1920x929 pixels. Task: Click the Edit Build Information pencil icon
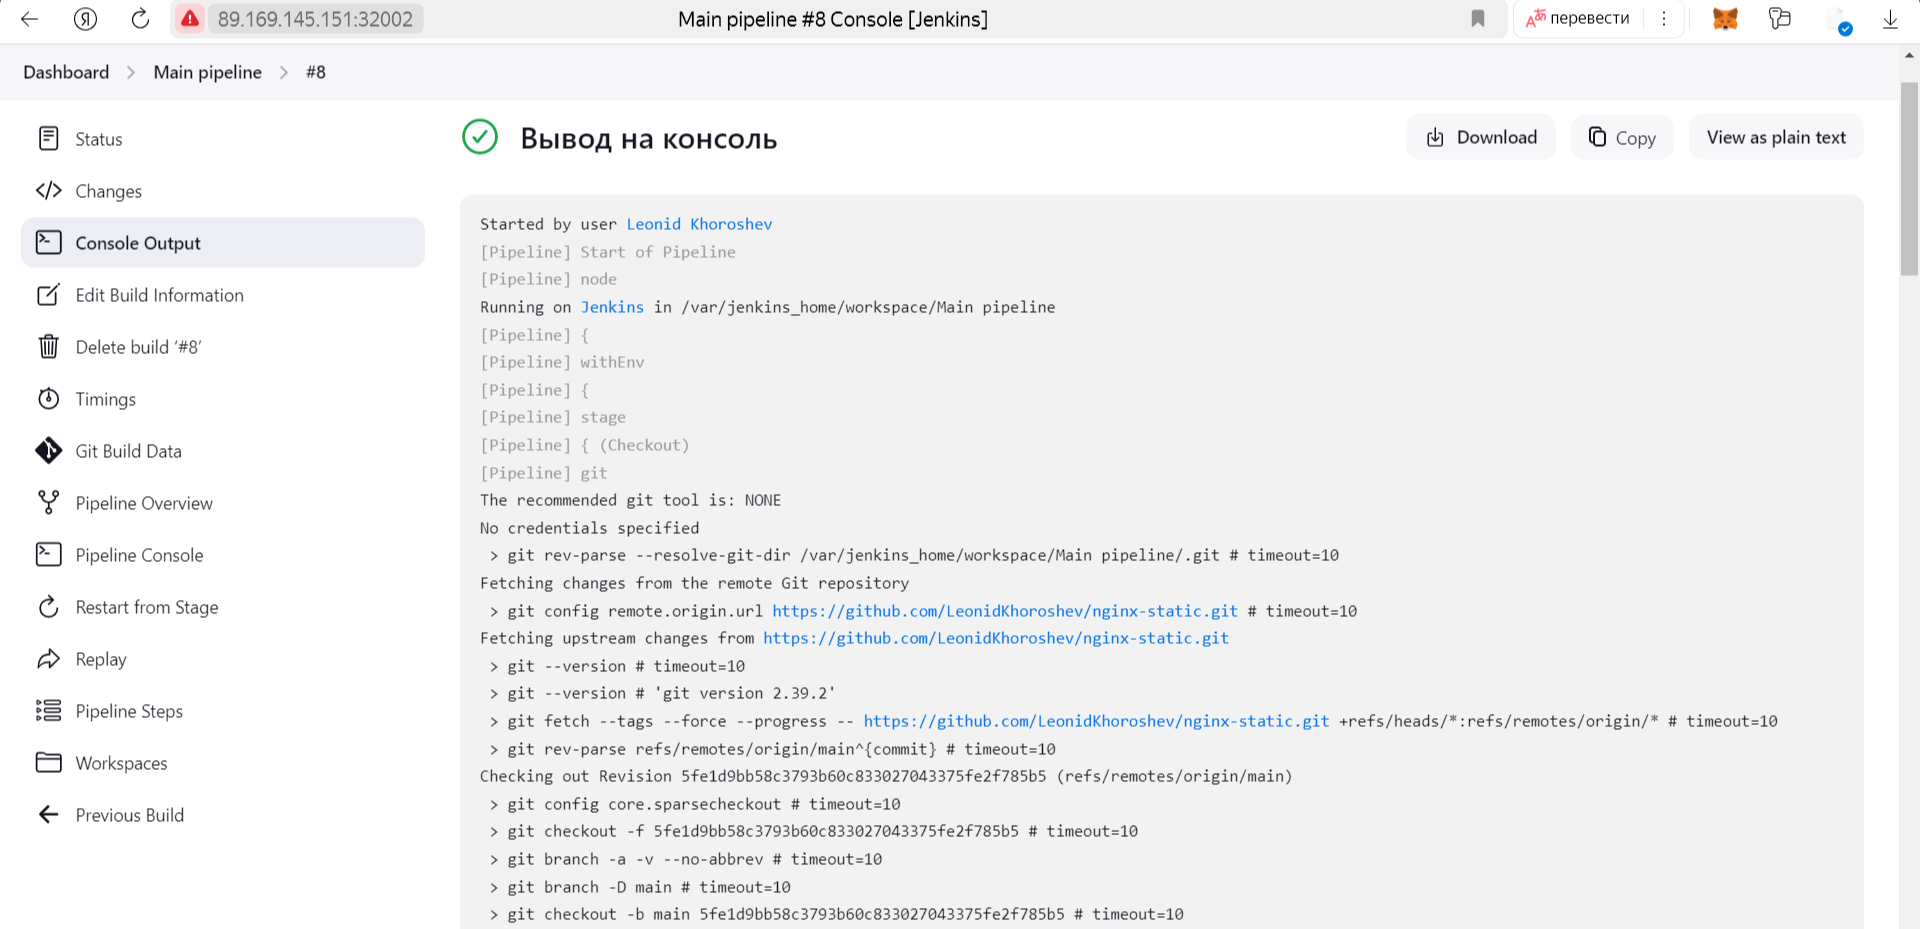pos(48,294)
